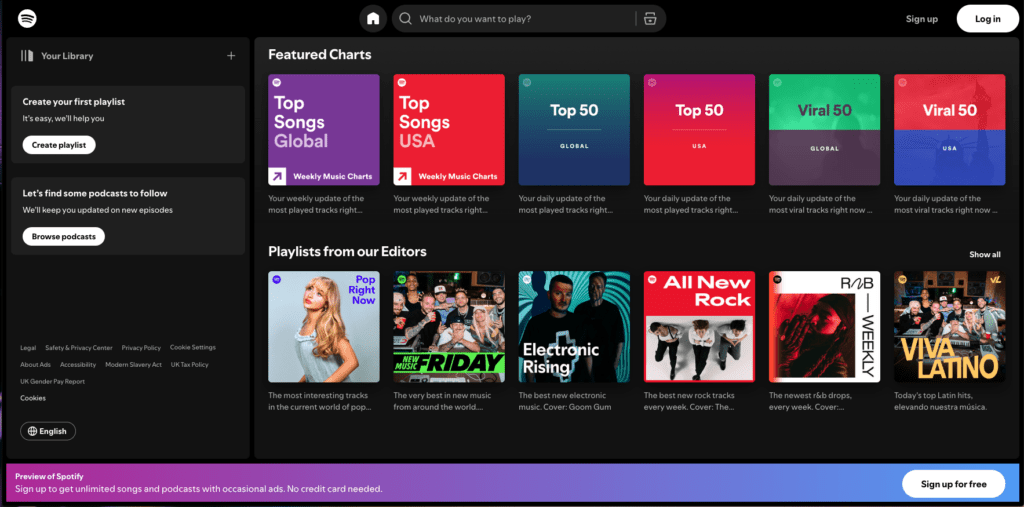Click the globe icon for language
This screenshot has width=1024, height=507.
(x=33, y=431)
